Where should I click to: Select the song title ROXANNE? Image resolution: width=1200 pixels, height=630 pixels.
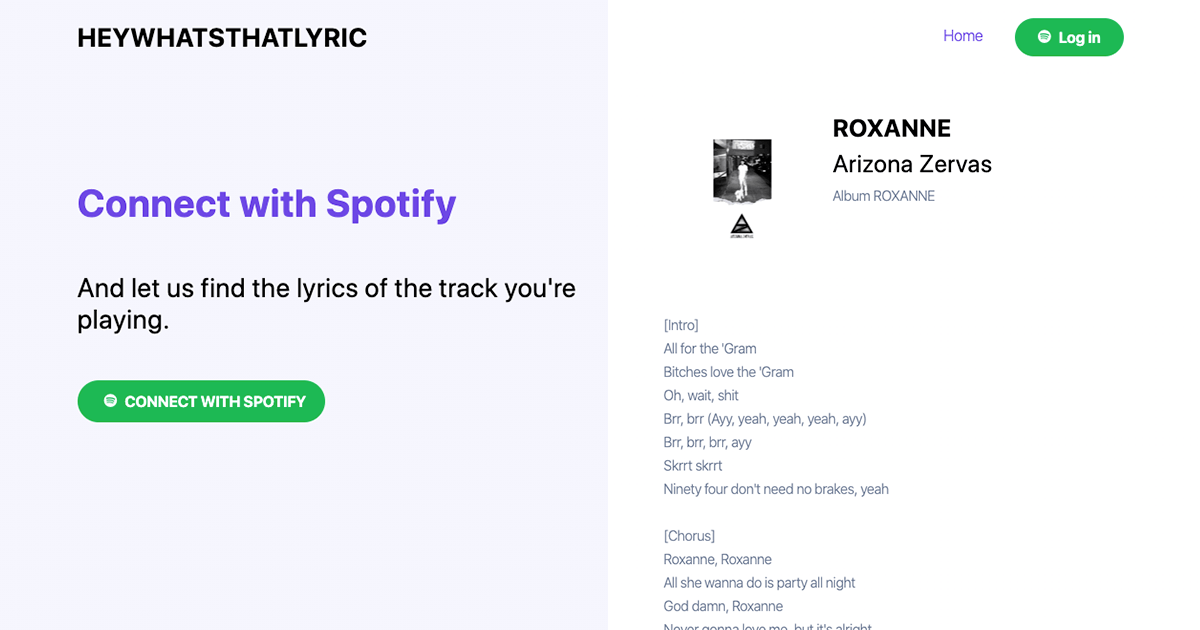click(891, 128)
